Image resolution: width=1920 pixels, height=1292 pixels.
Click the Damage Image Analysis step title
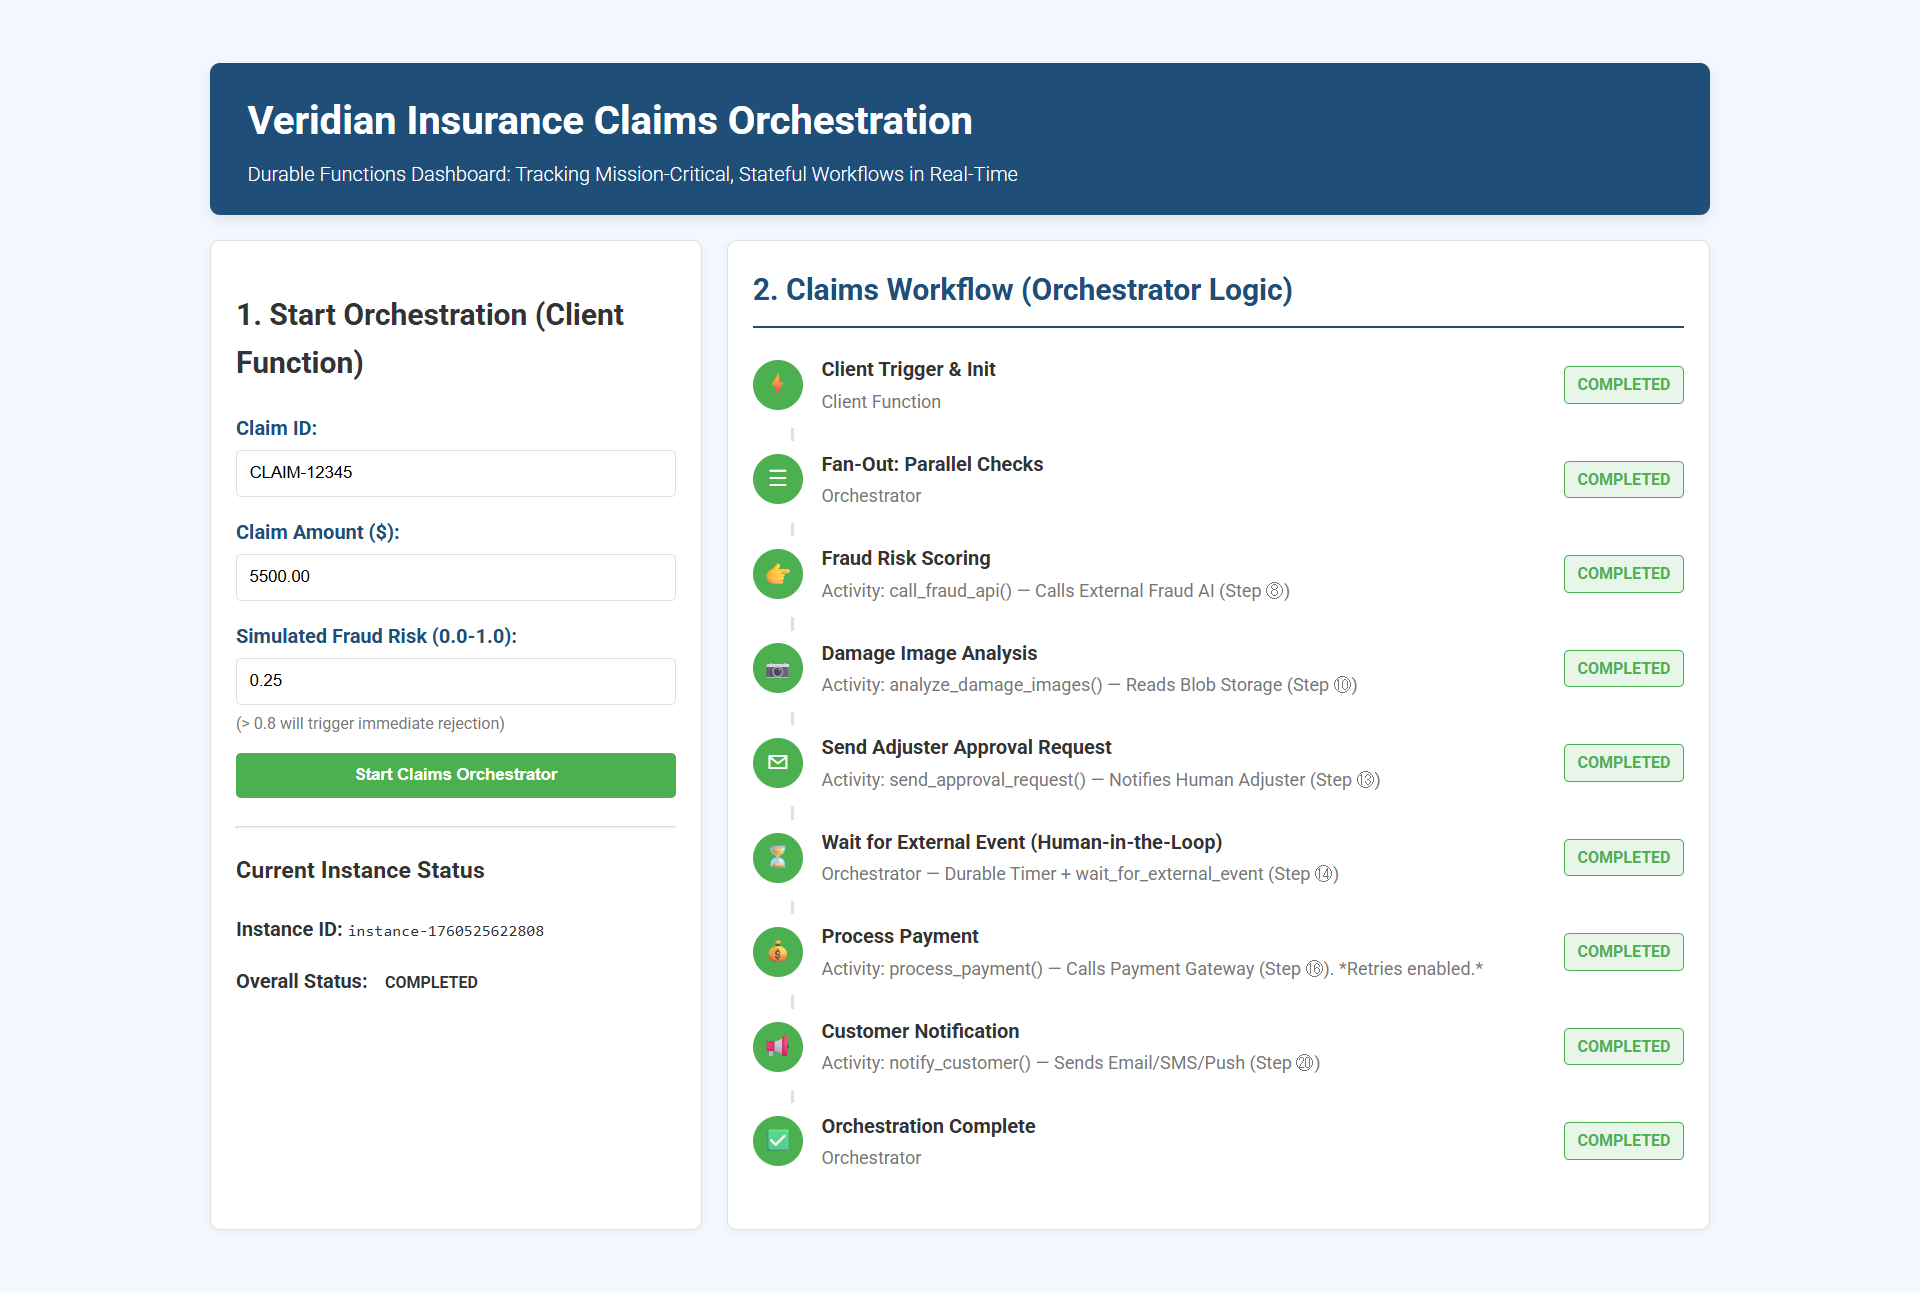[928, 653]
